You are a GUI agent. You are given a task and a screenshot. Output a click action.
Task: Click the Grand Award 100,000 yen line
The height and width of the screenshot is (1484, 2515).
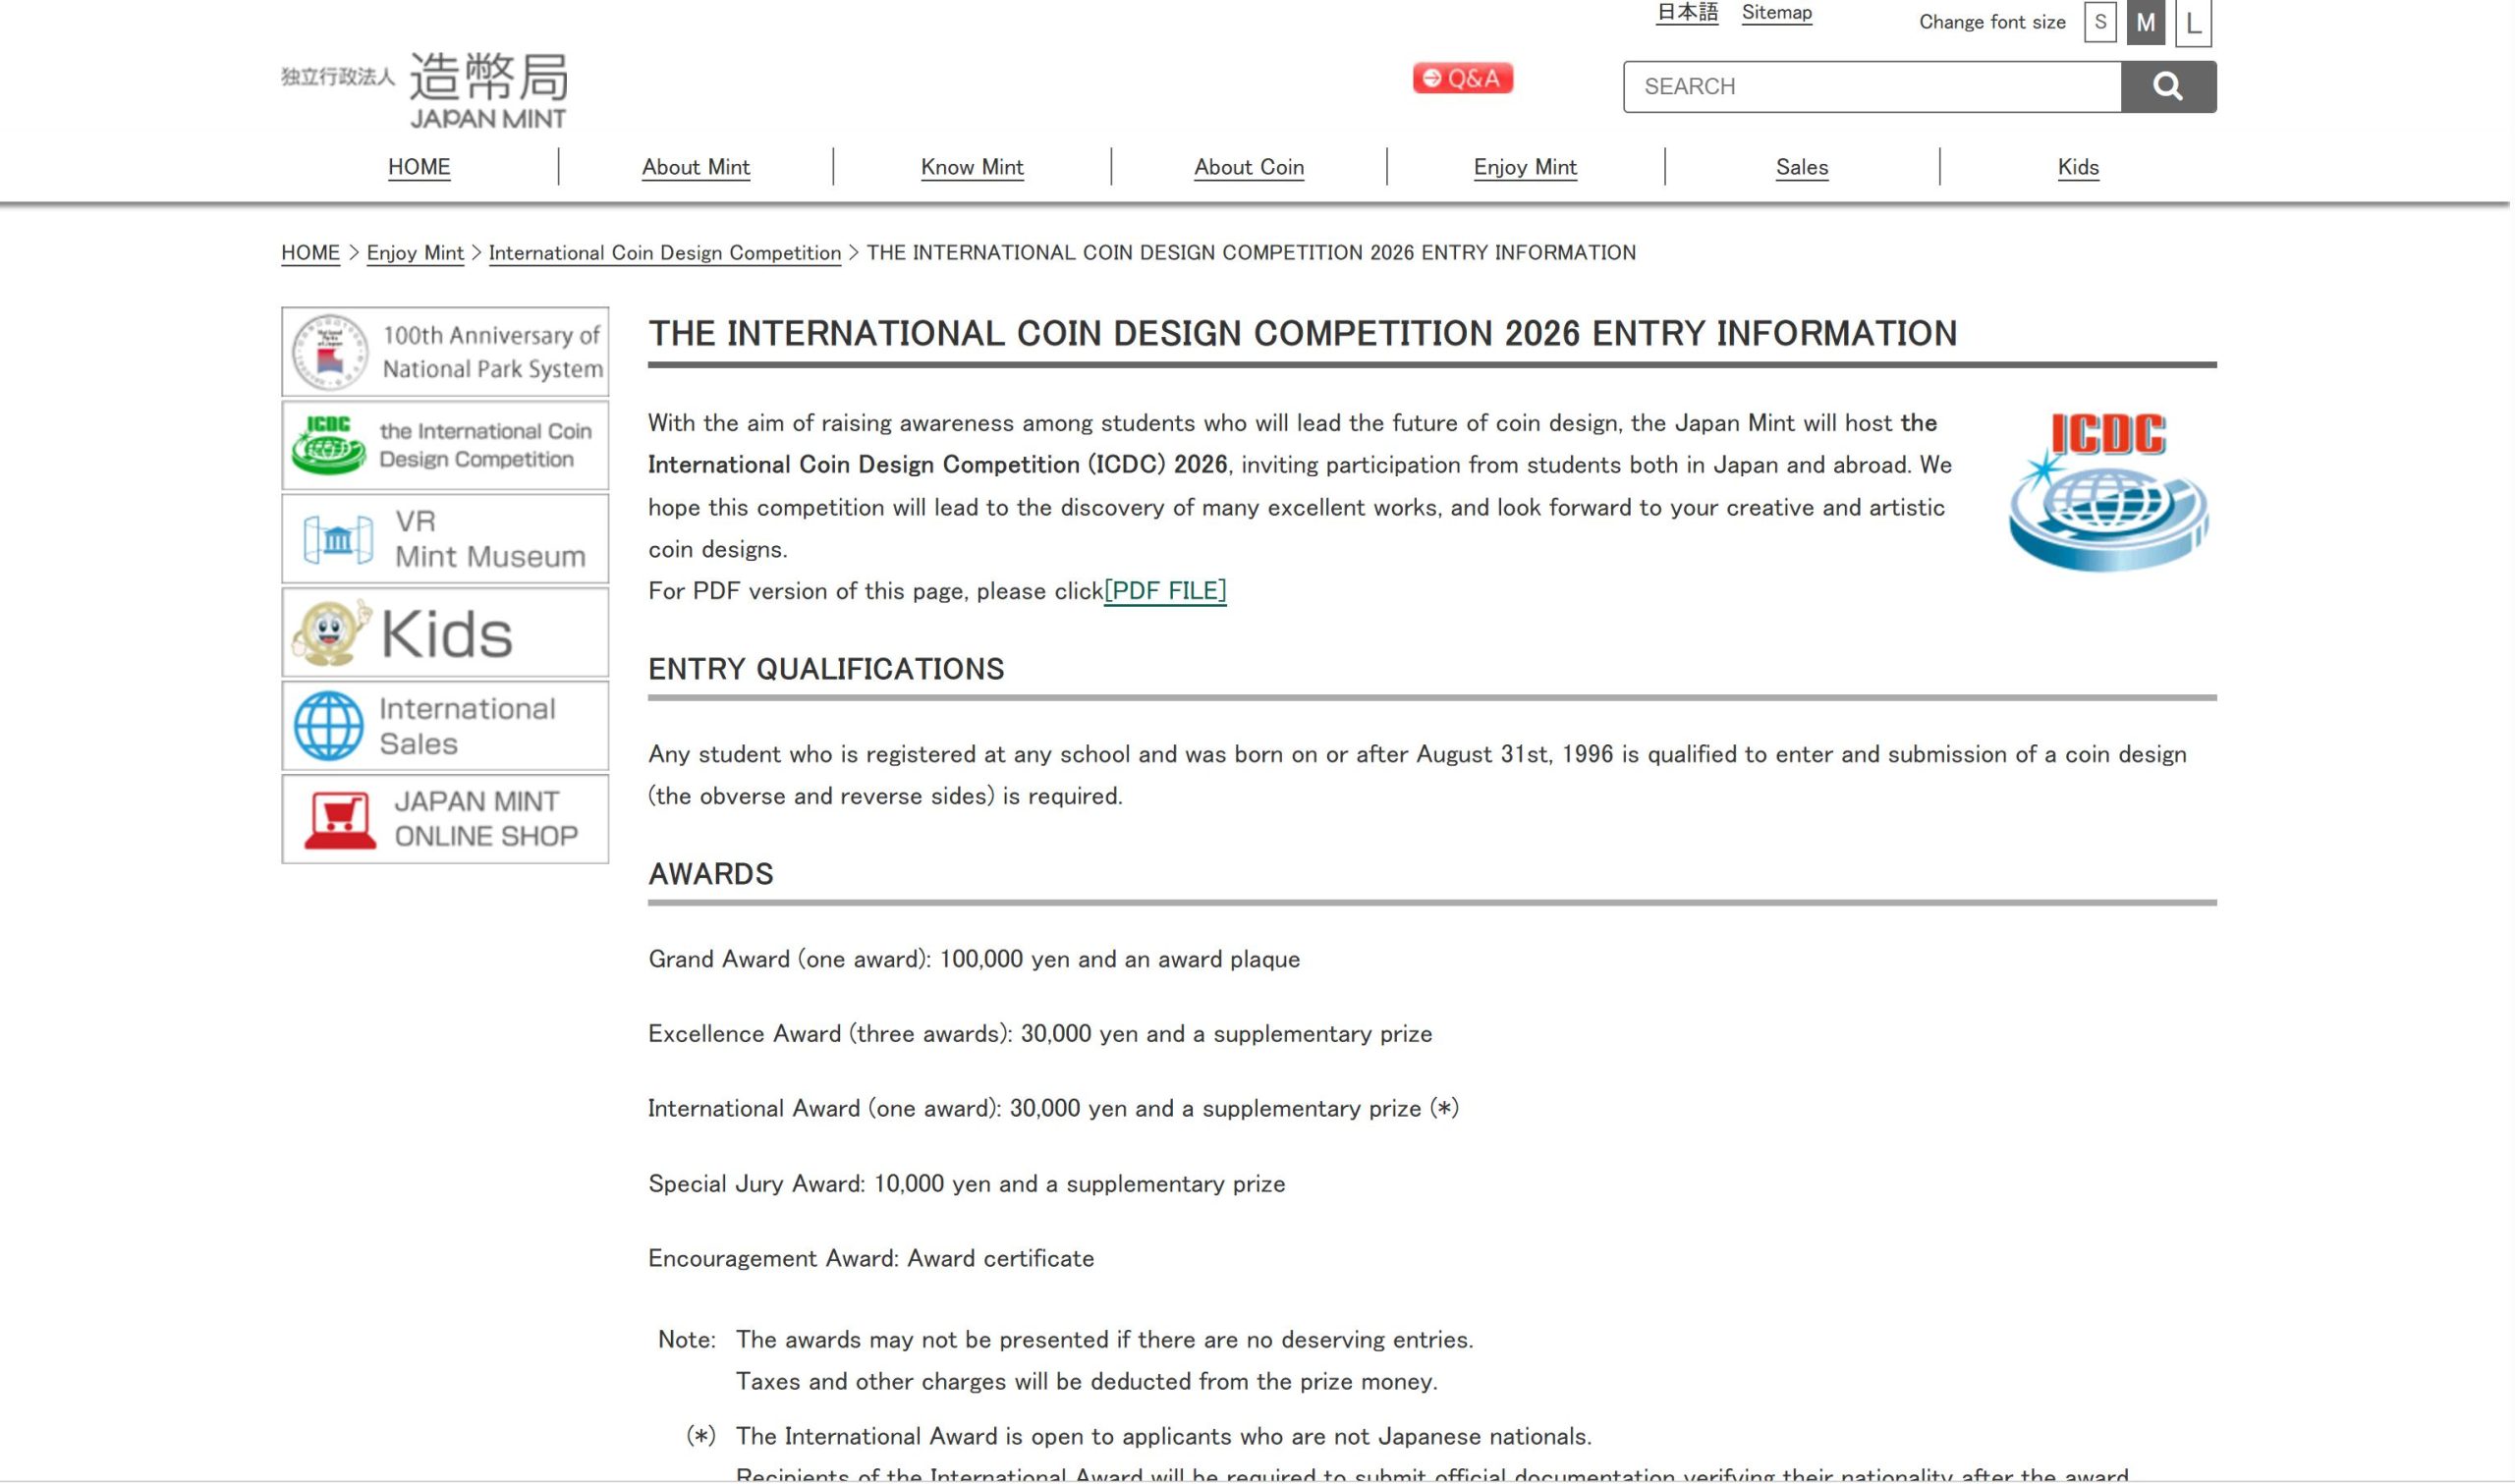pos(974,960)
